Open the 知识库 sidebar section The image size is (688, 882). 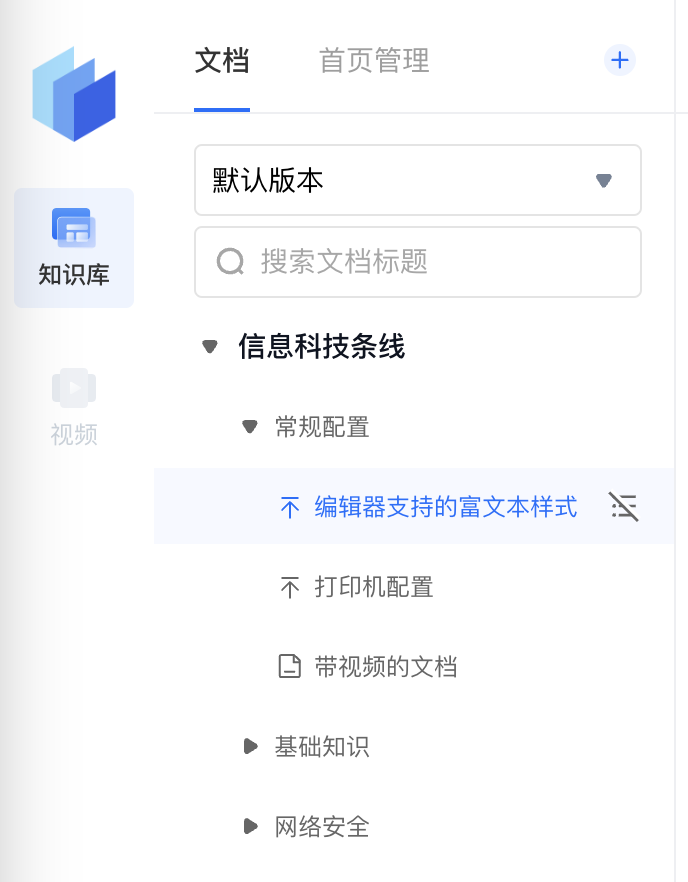click(74, 247)
